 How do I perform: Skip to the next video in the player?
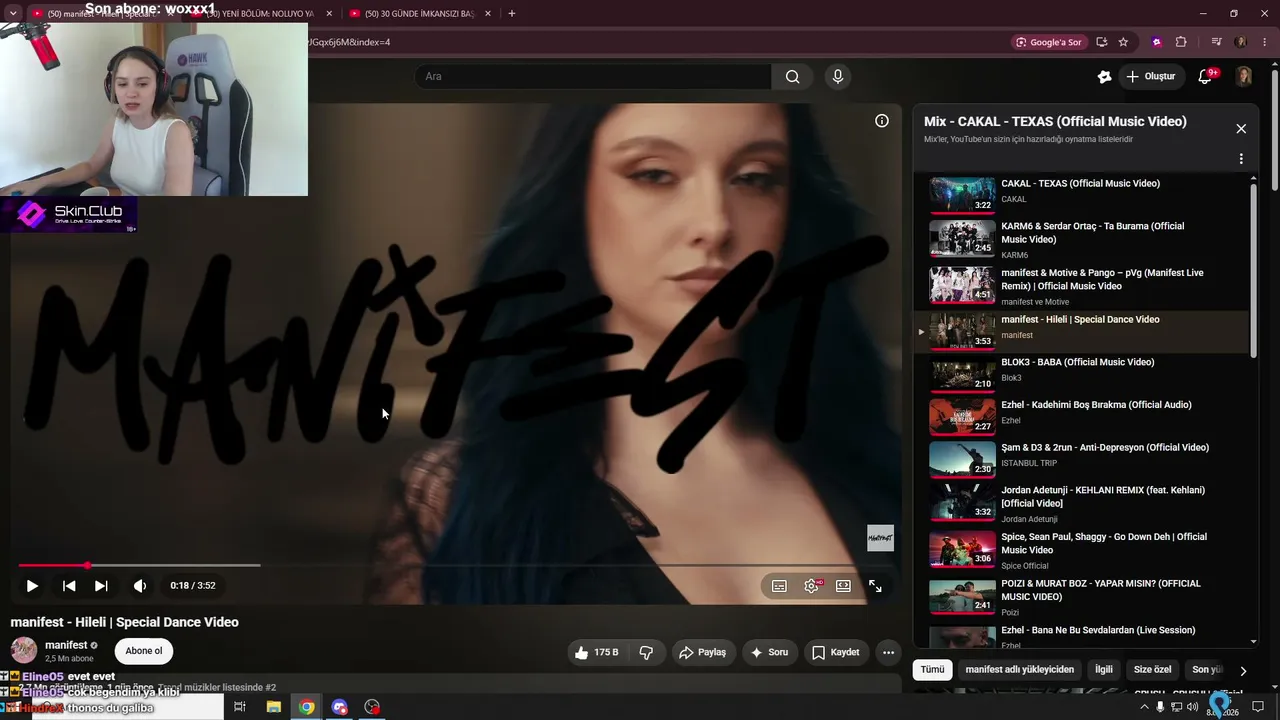point(101,586)
